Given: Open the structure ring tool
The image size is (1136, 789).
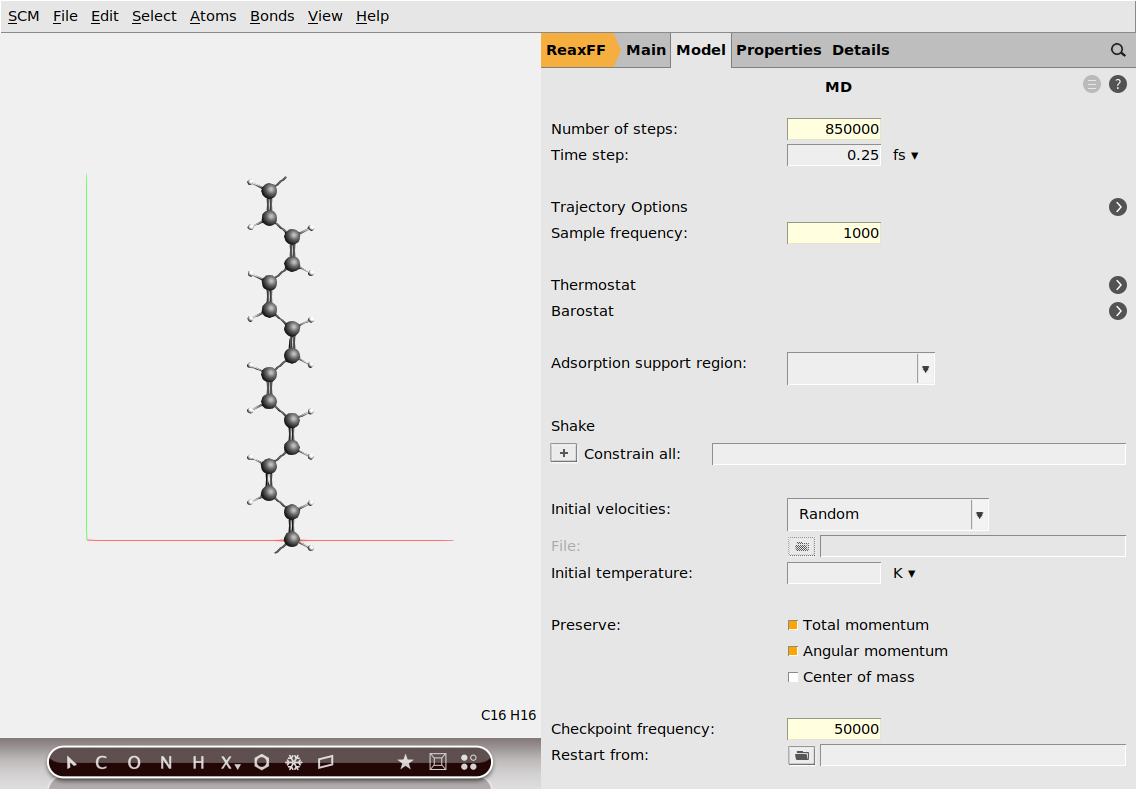Looking at the screenshot, I should [261, 762].
